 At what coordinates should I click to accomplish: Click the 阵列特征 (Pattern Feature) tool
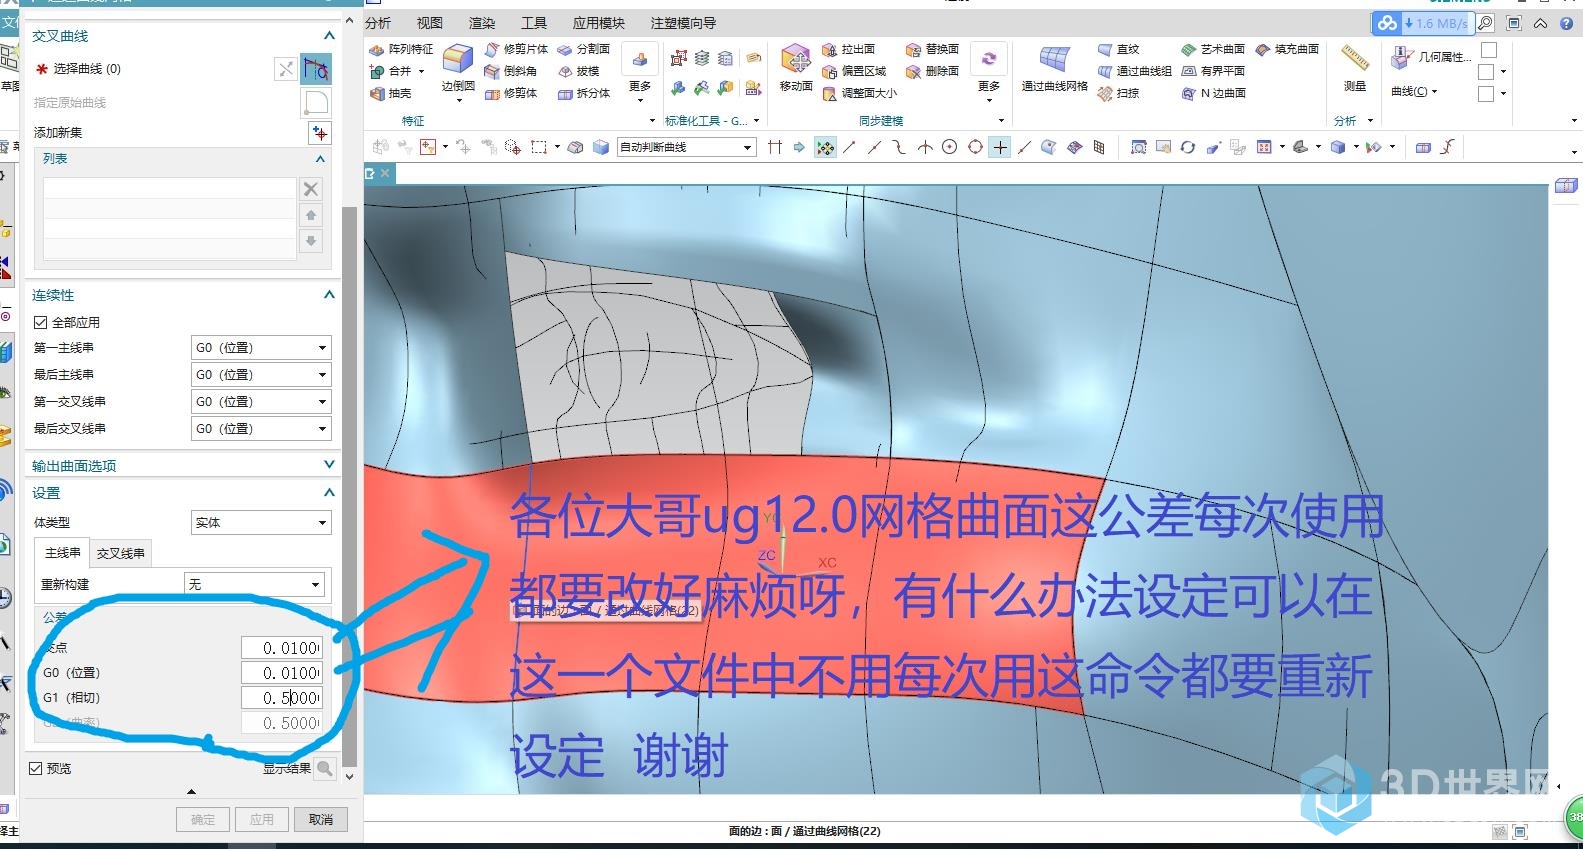tap(401, 49)
